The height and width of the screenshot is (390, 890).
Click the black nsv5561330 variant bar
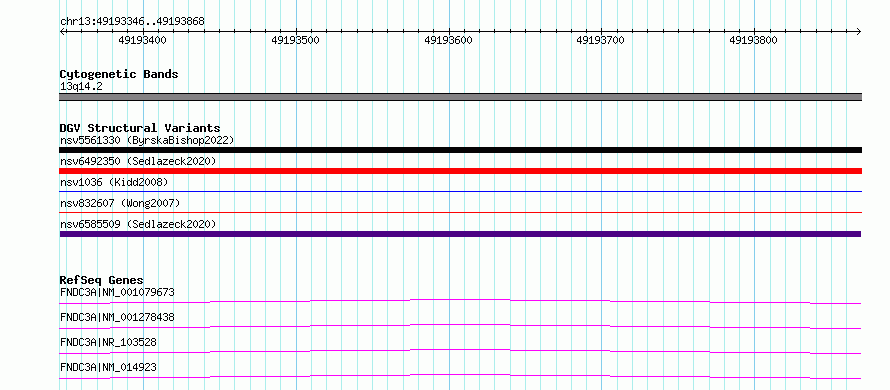click(x=460, y=150)
